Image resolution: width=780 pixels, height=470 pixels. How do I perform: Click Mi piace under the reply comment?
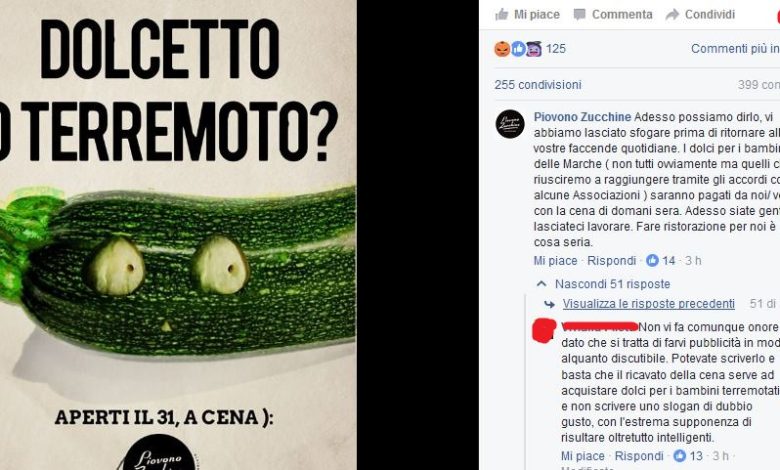pos(583,456)
